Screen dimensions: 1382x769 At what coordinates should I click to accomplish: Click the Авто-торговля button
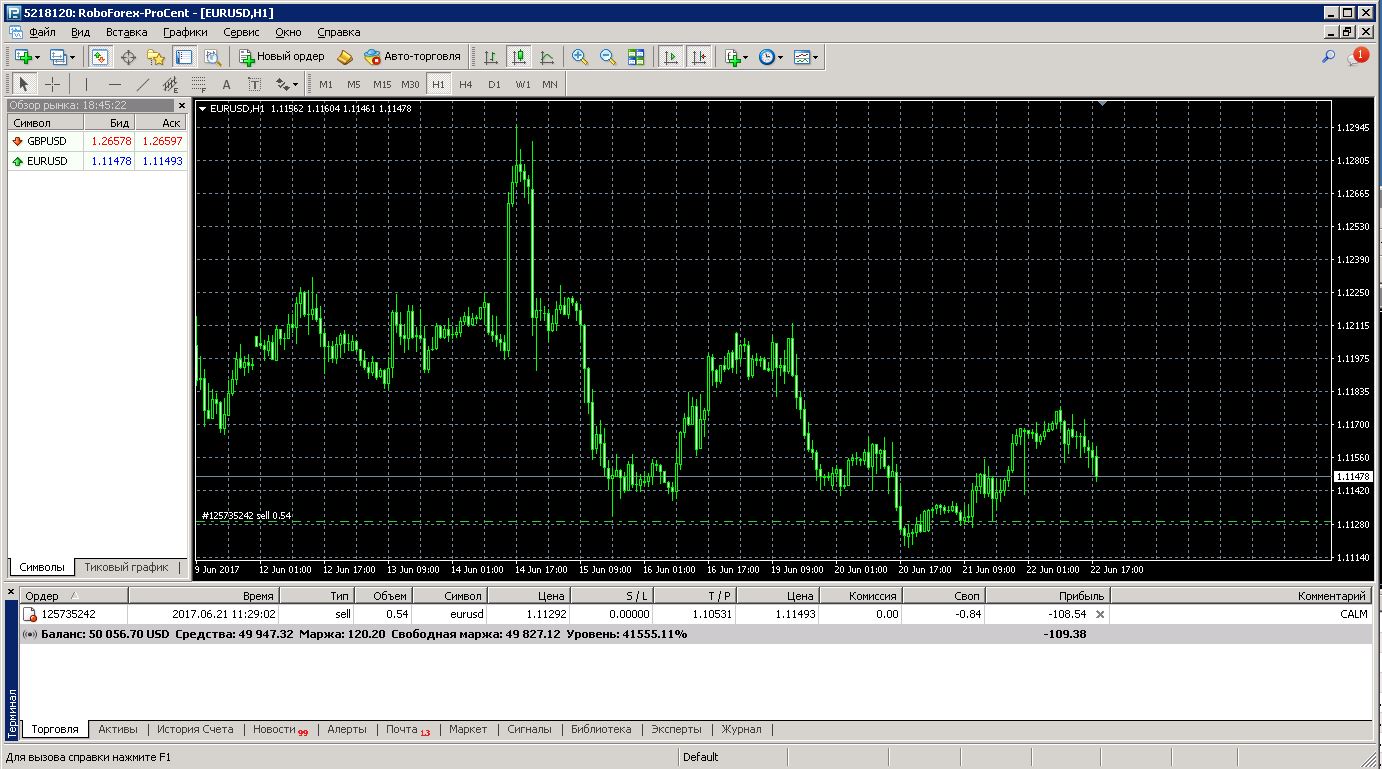412,57
